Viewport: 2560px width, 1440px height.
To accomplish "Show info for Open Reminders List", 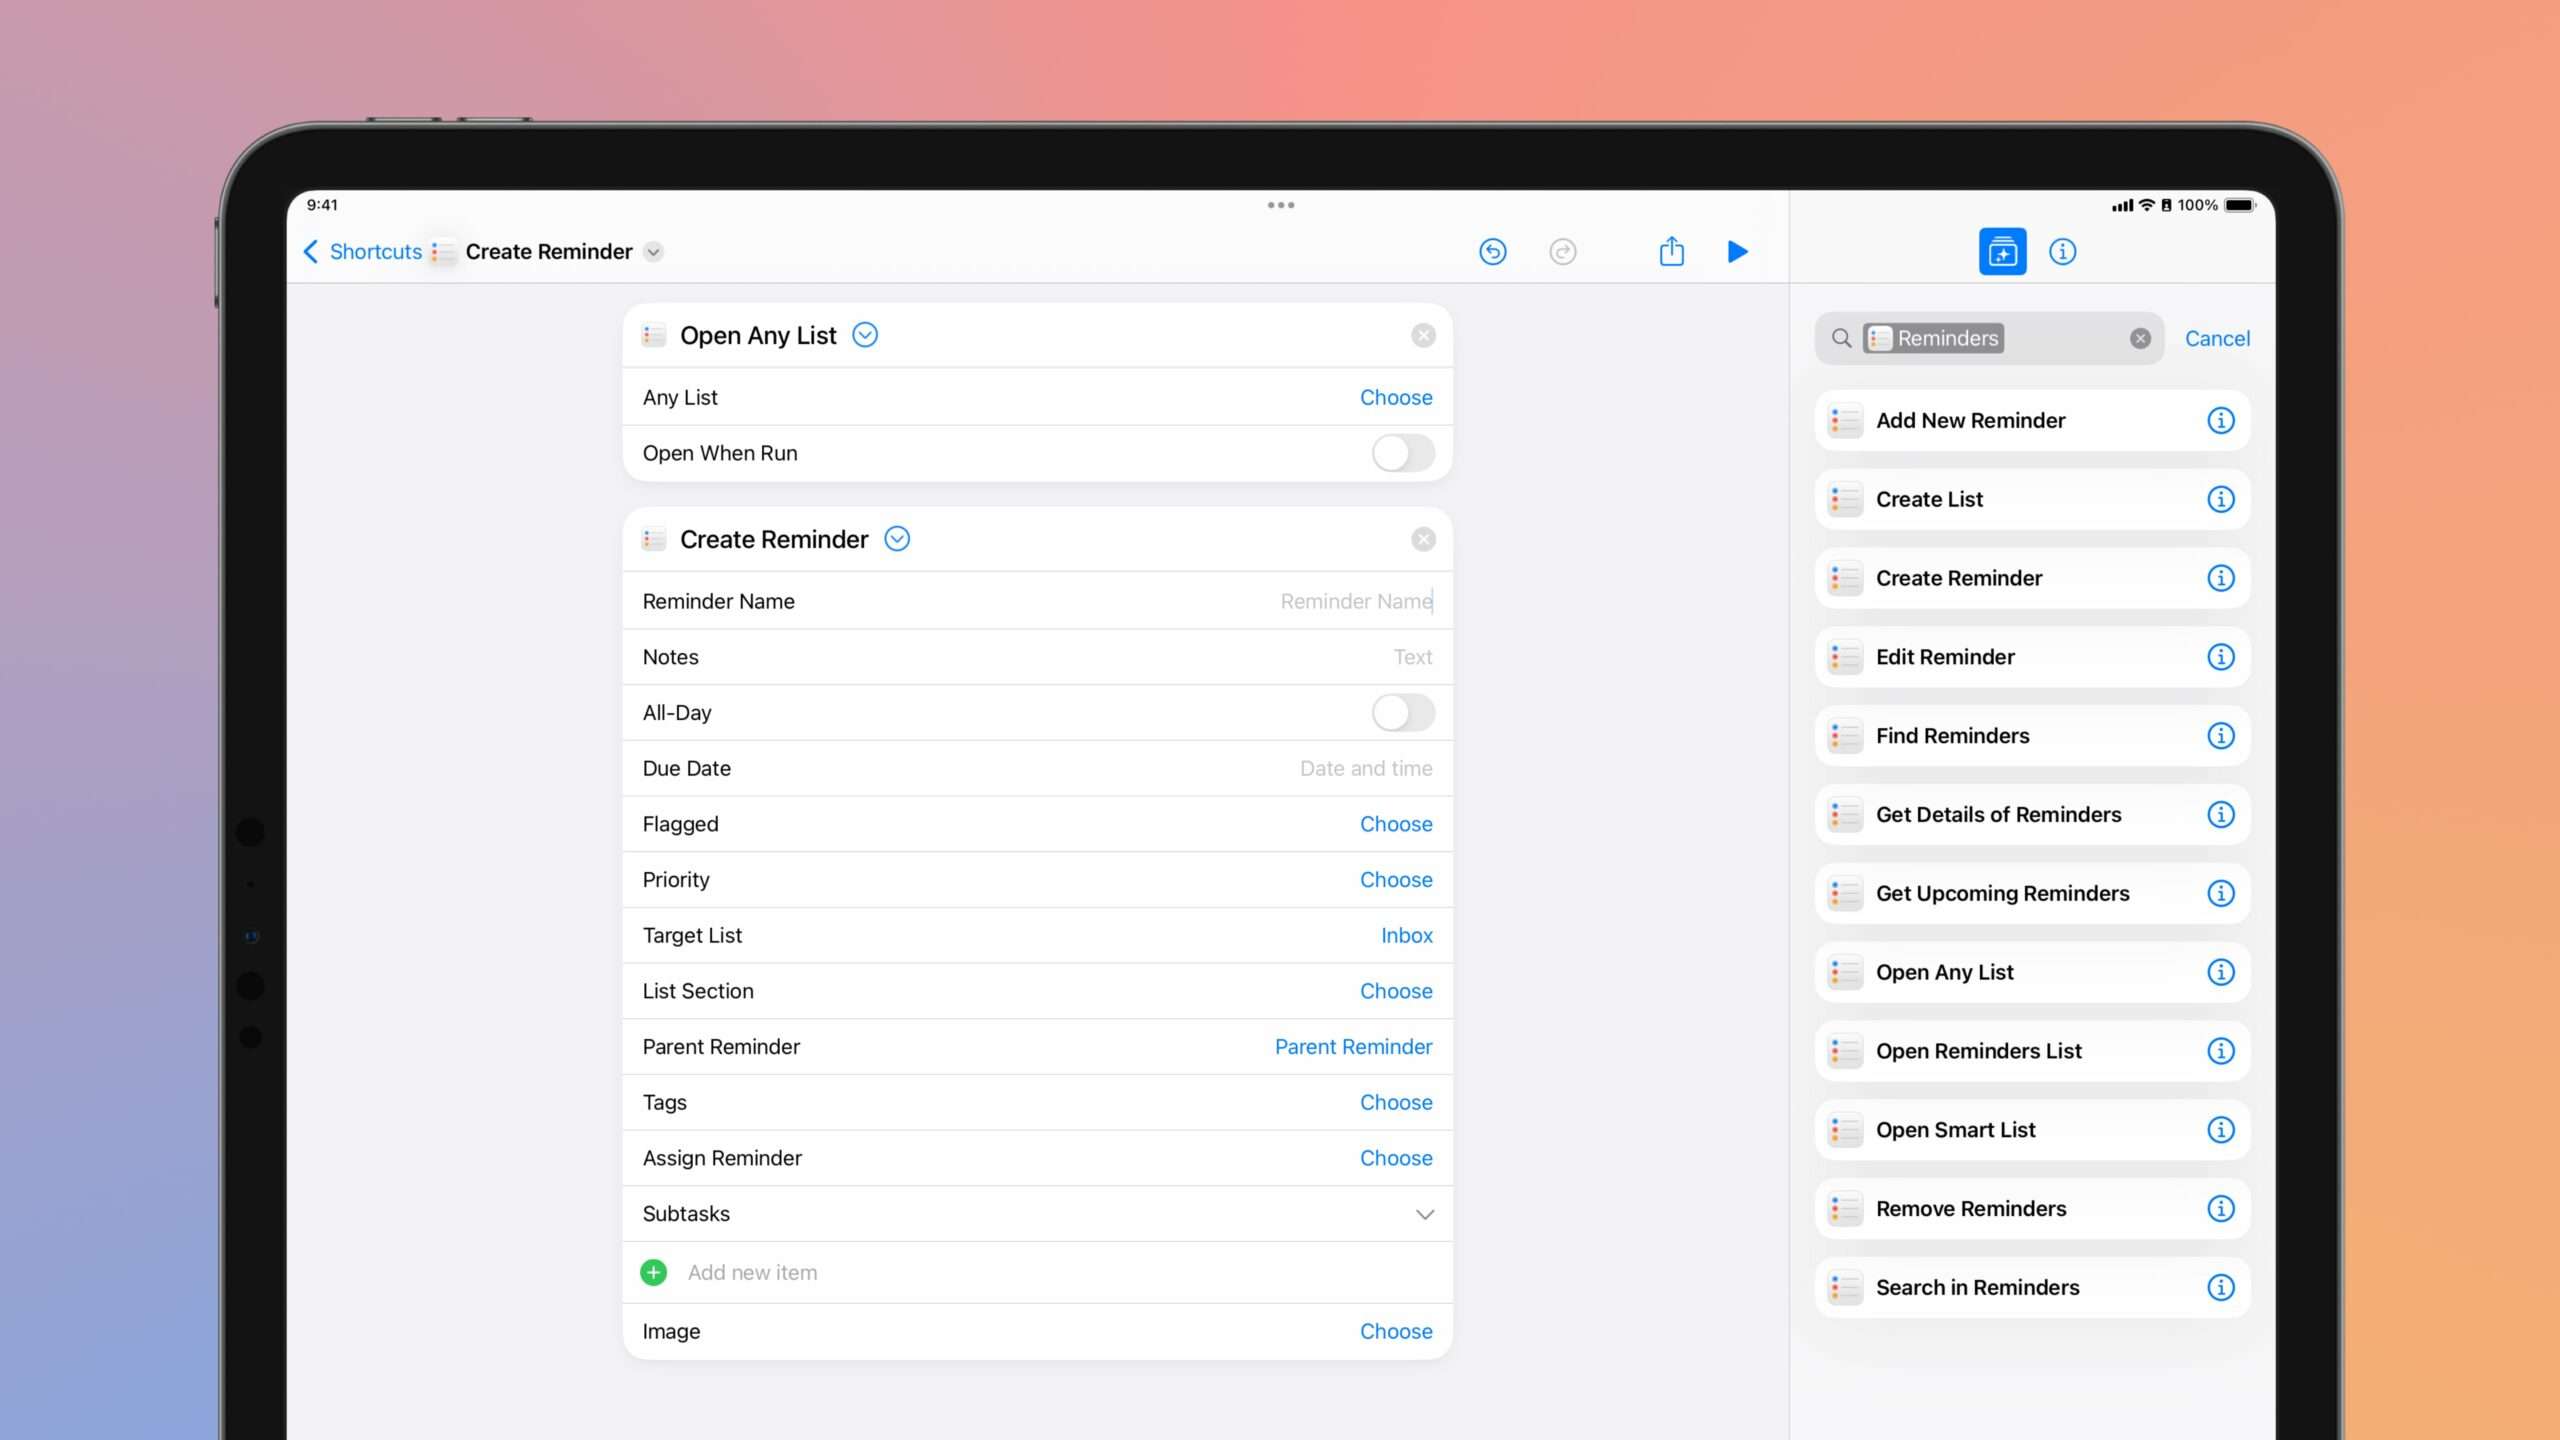I will (x=2220, y=1051).
